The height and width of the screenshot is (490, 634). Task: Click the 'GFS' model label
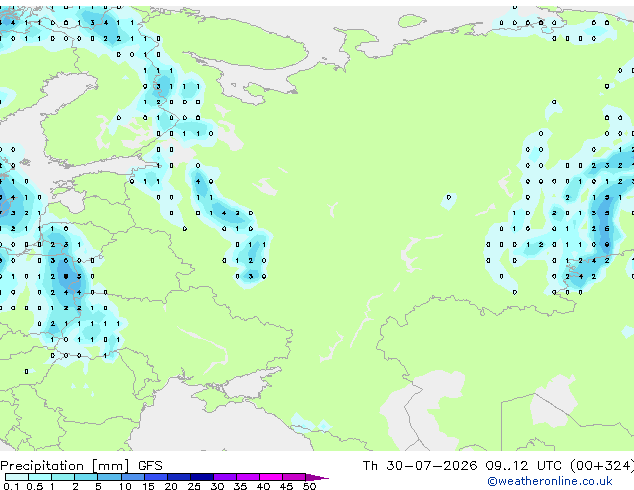150,466
